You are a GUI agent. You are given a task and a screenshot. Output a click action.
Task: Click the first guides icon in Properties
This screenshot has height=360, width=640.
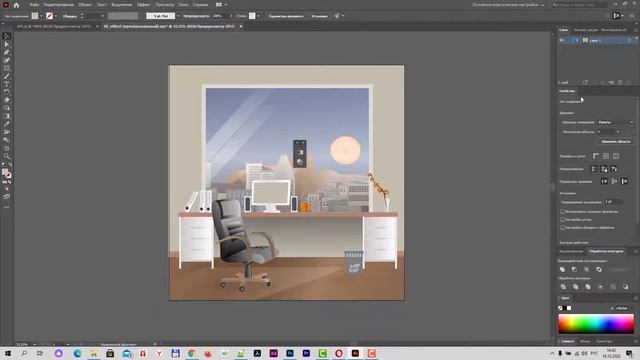[594, 169]
